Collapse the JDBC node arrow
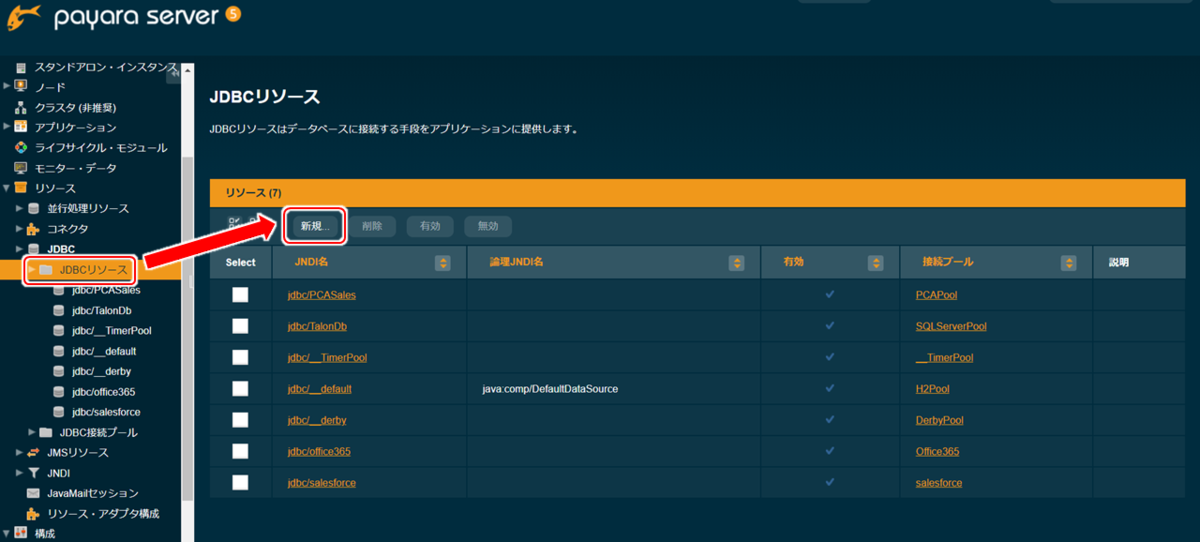This screenshot has height=542, width=1200. [19, 248]
